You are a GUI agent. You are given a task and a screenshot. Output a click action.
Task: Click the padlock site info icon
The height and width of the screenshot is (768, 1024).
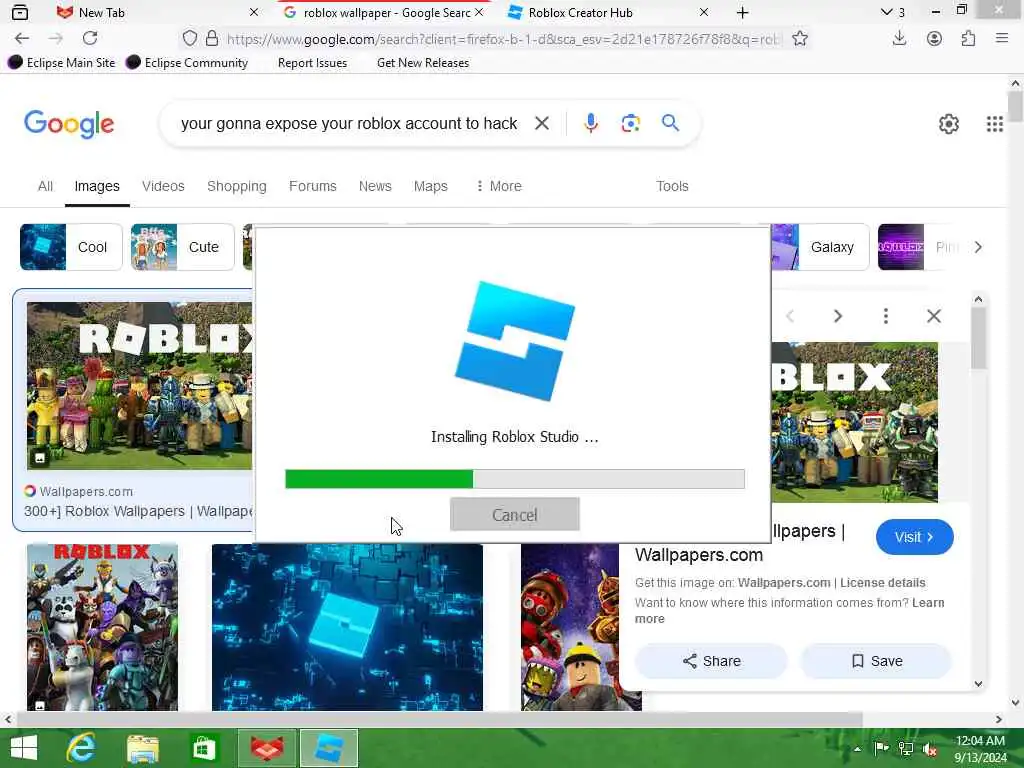[x=212, y=39]
